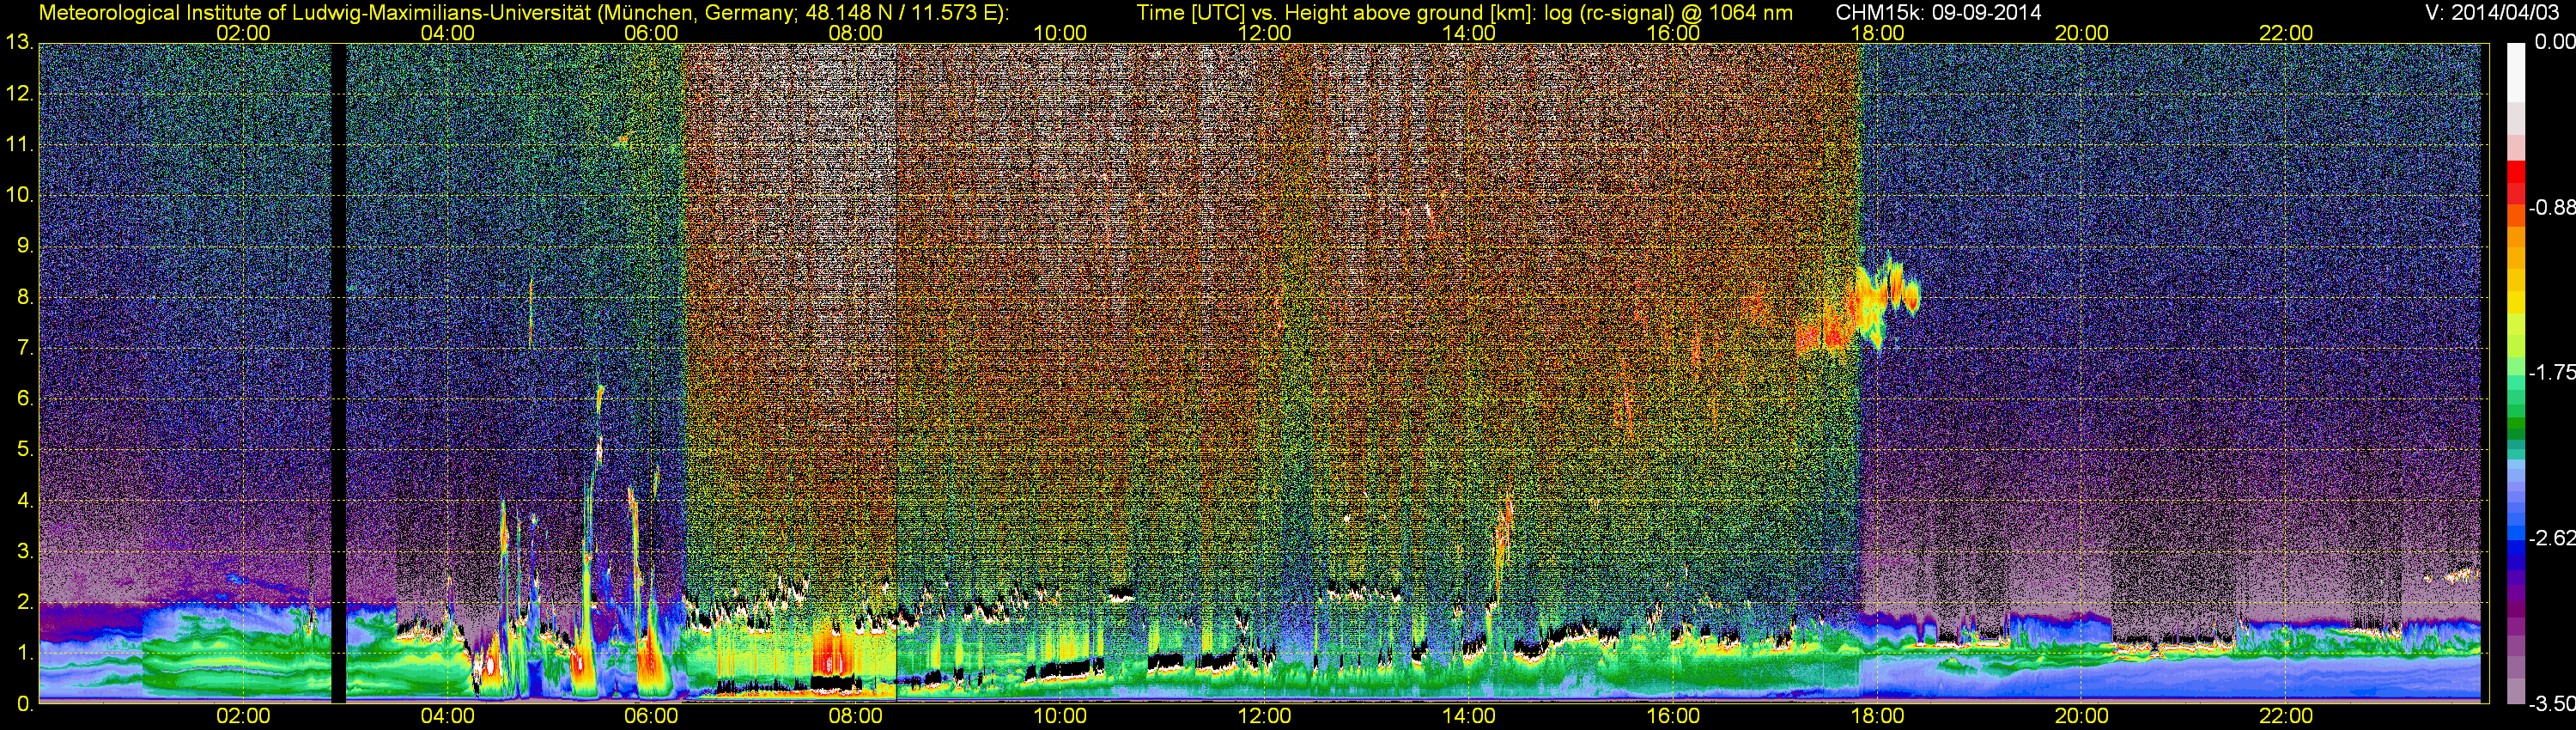Click the 13 km height axis label
Screen dimensions: 2576x730
18,43
